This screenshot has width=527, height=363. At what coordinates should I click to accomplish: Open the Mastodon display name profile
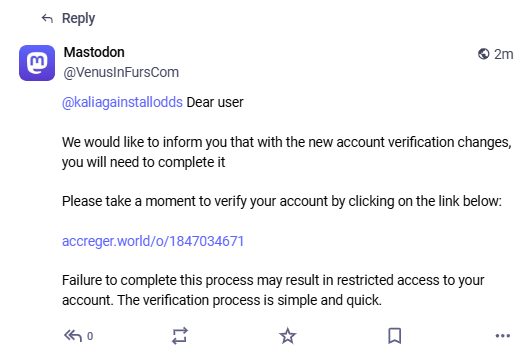click(x=94, y=52)
